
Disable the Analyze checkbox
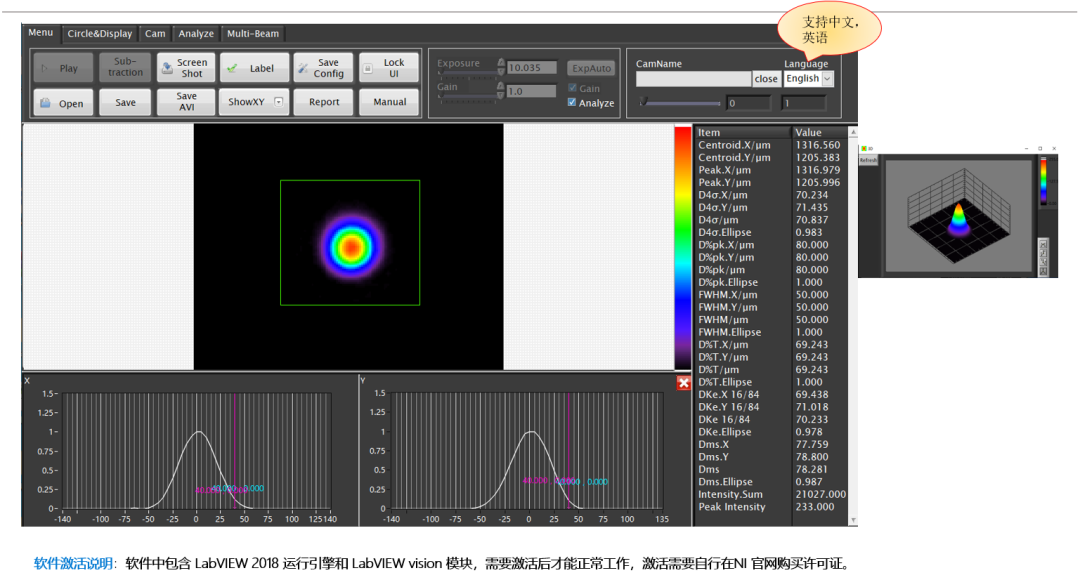coord(570,102)
